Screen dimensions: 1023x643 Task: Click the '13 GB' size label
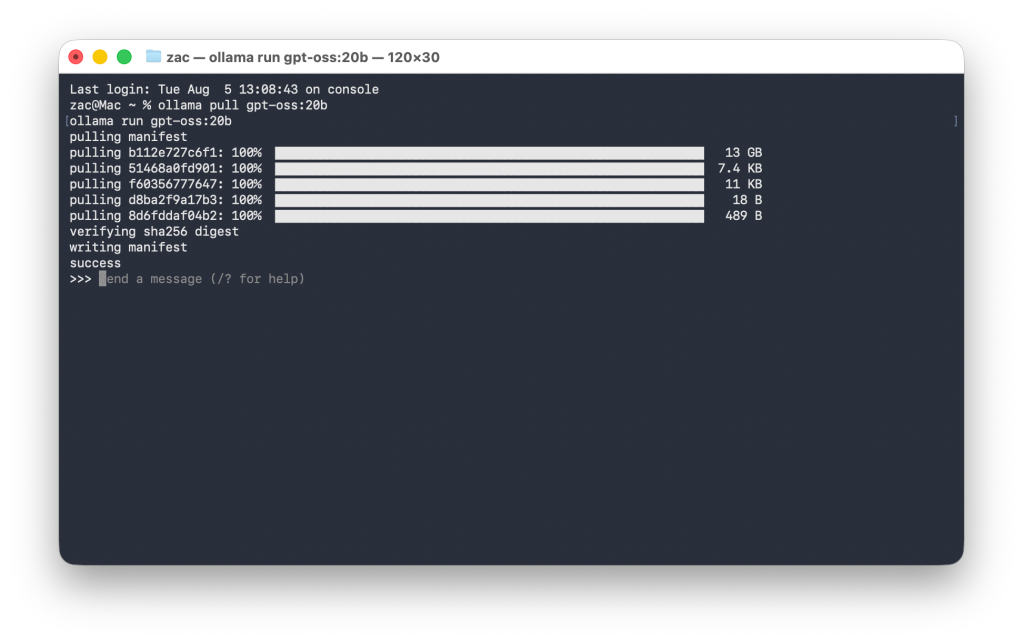point(743,153)
